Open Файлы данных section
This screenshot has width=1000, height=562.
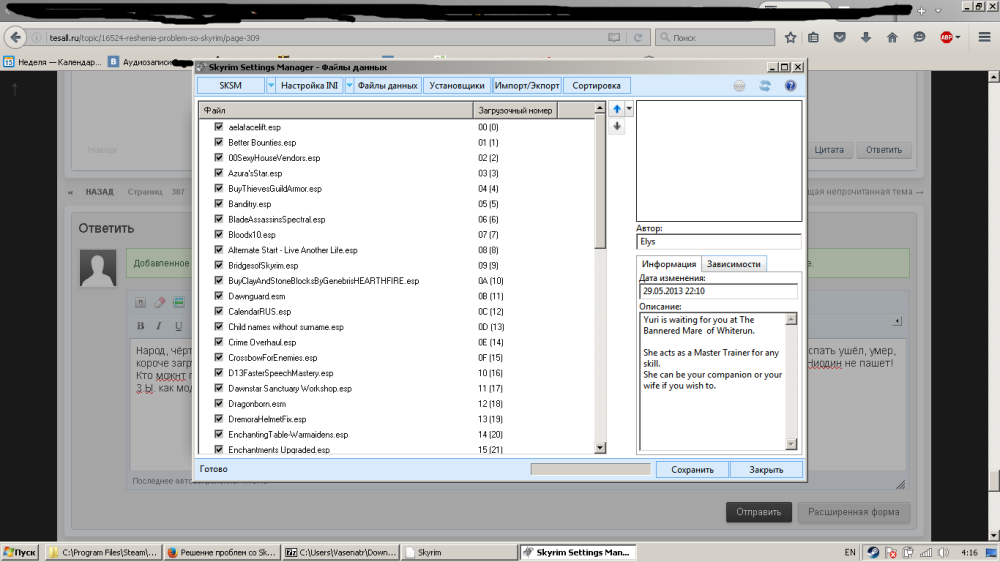tap(387, 85)
